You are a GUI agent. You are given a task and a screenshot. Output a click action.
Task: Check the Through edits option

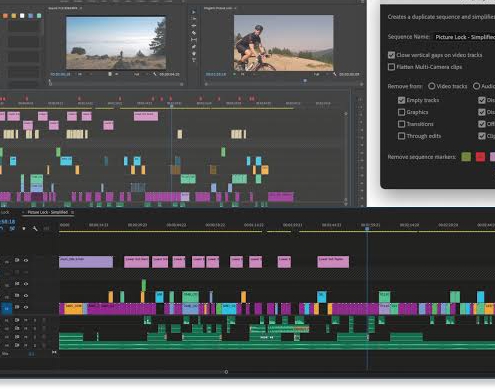point(401,136)
